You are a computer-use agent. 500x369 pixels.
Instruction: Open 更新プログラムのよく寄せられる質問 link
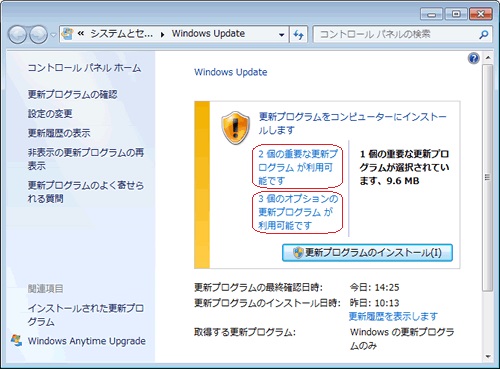86,192
